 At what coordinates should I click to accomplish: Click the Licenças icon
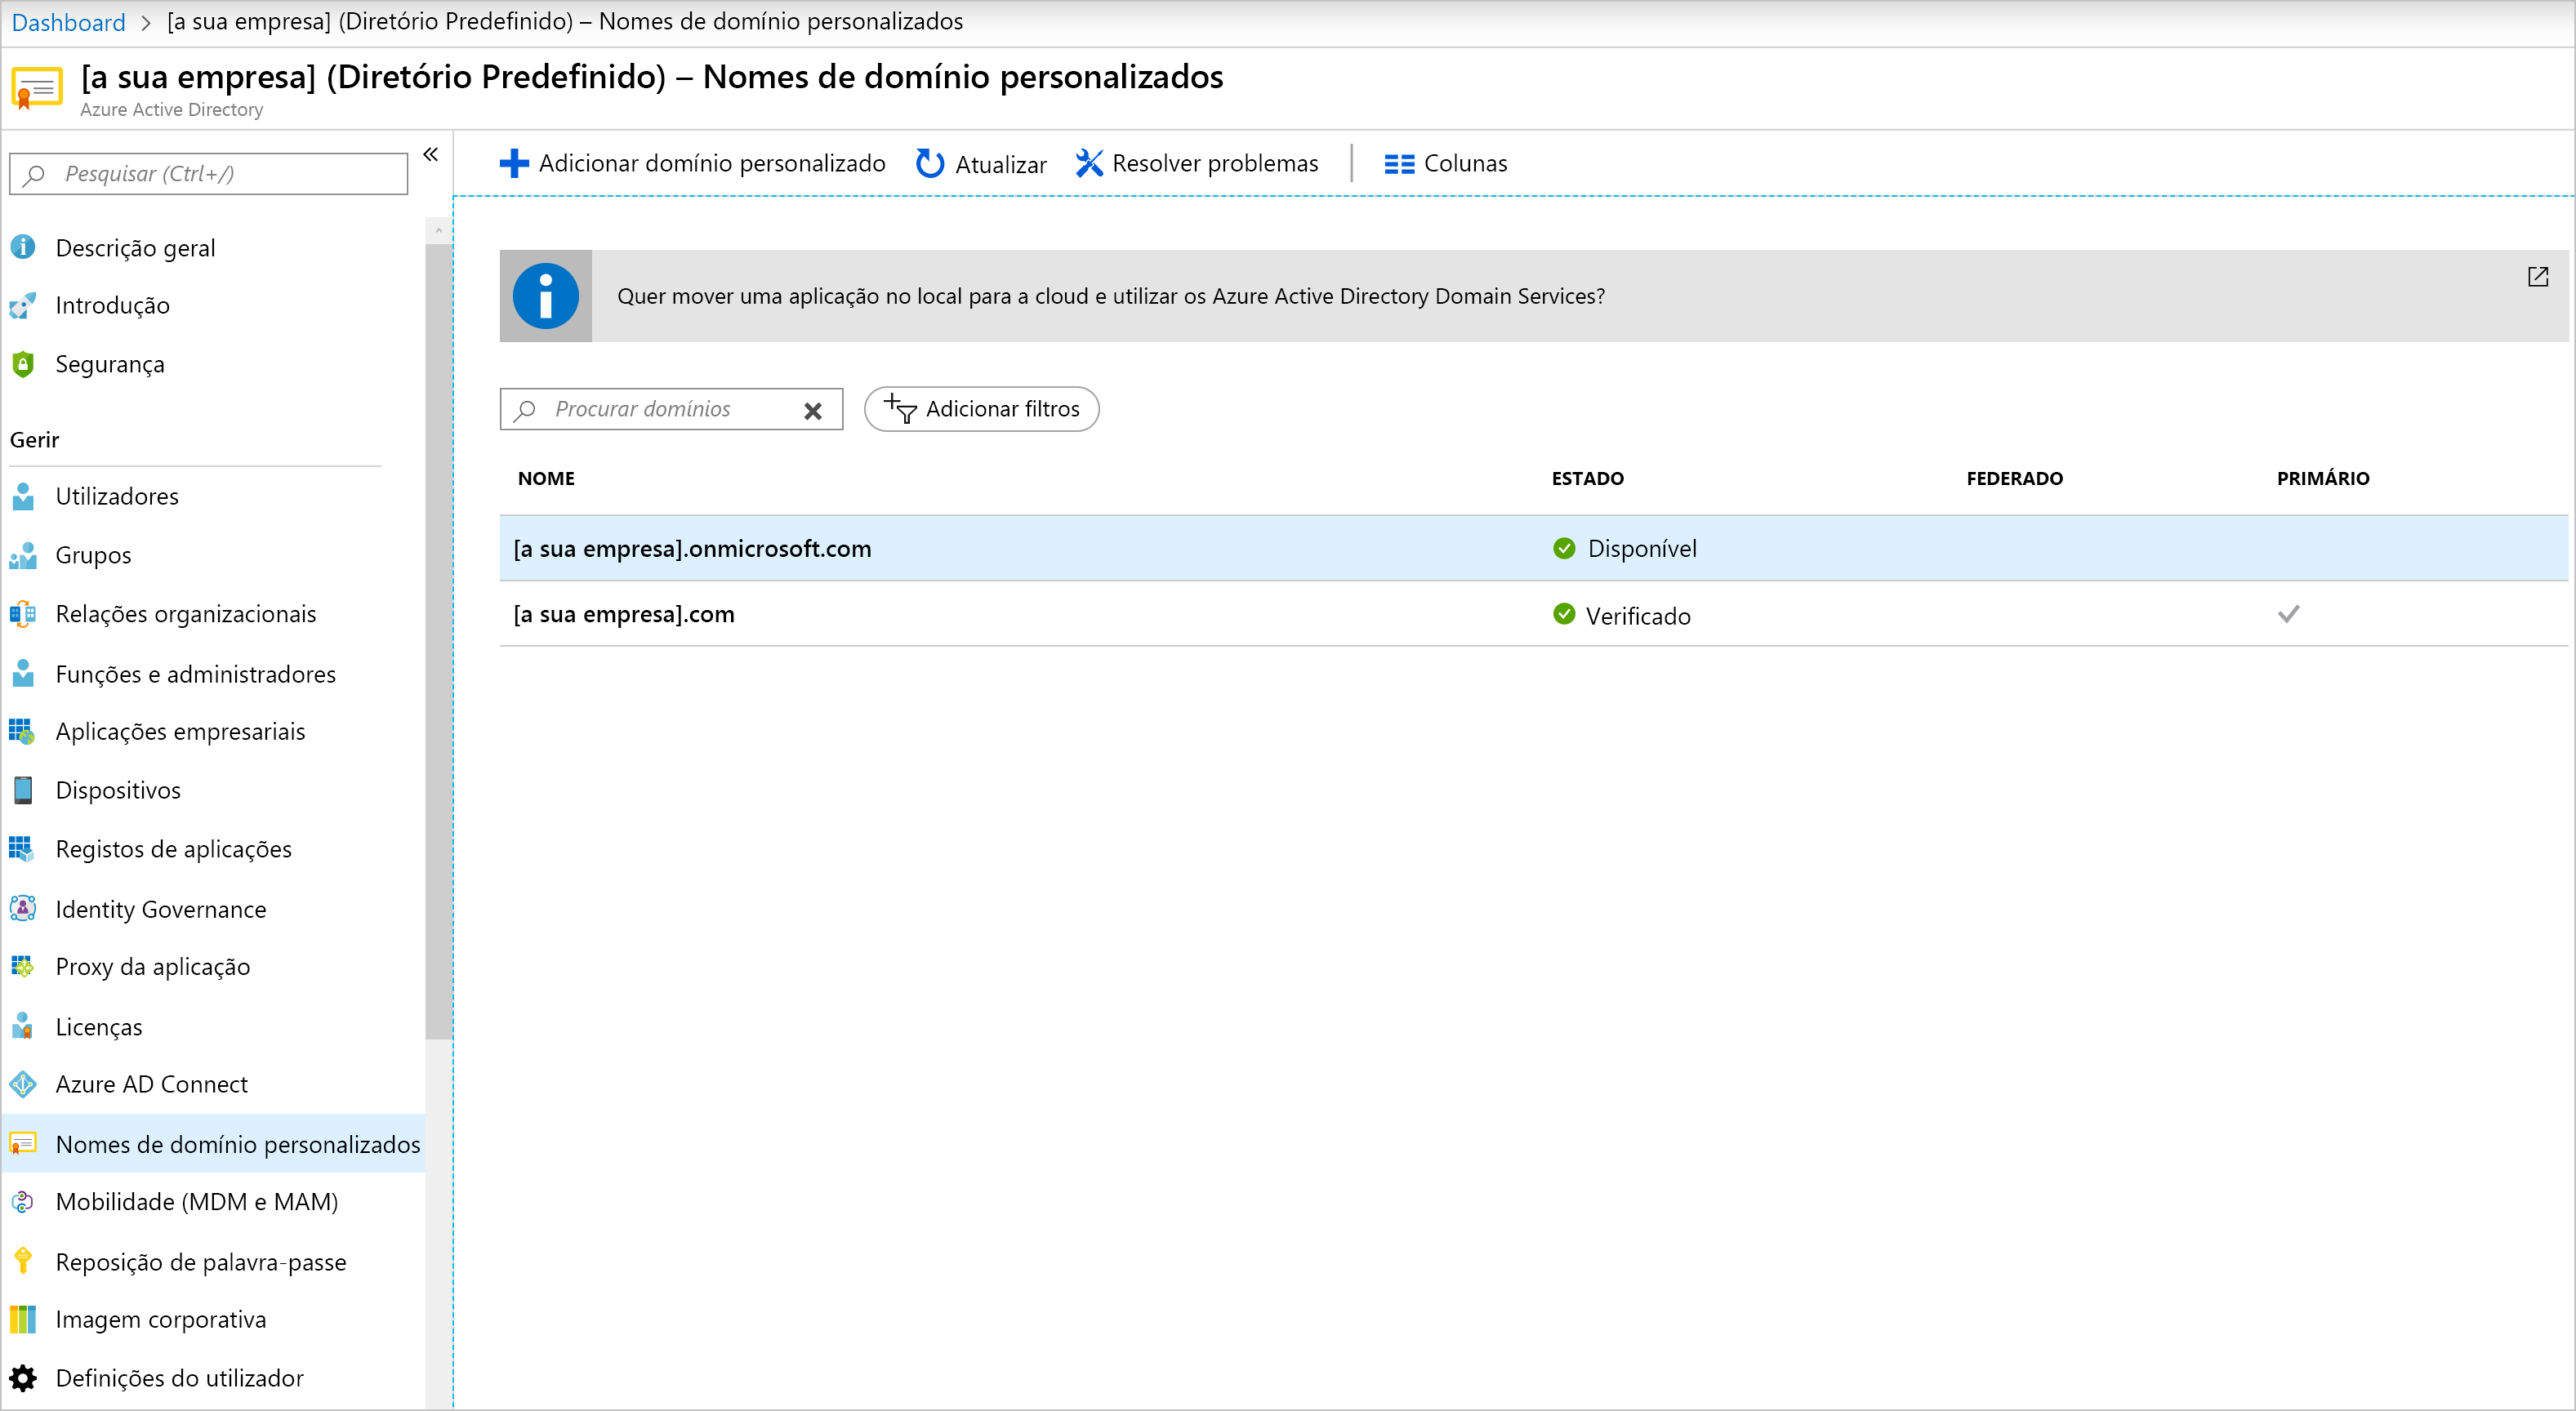tap(23, 1026)
